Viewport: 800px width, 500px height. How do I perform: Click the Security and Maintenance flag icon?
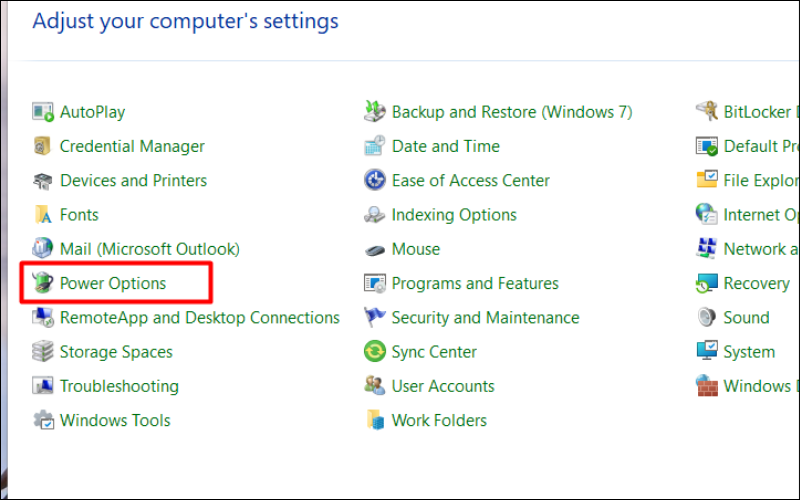coord(375,318)
